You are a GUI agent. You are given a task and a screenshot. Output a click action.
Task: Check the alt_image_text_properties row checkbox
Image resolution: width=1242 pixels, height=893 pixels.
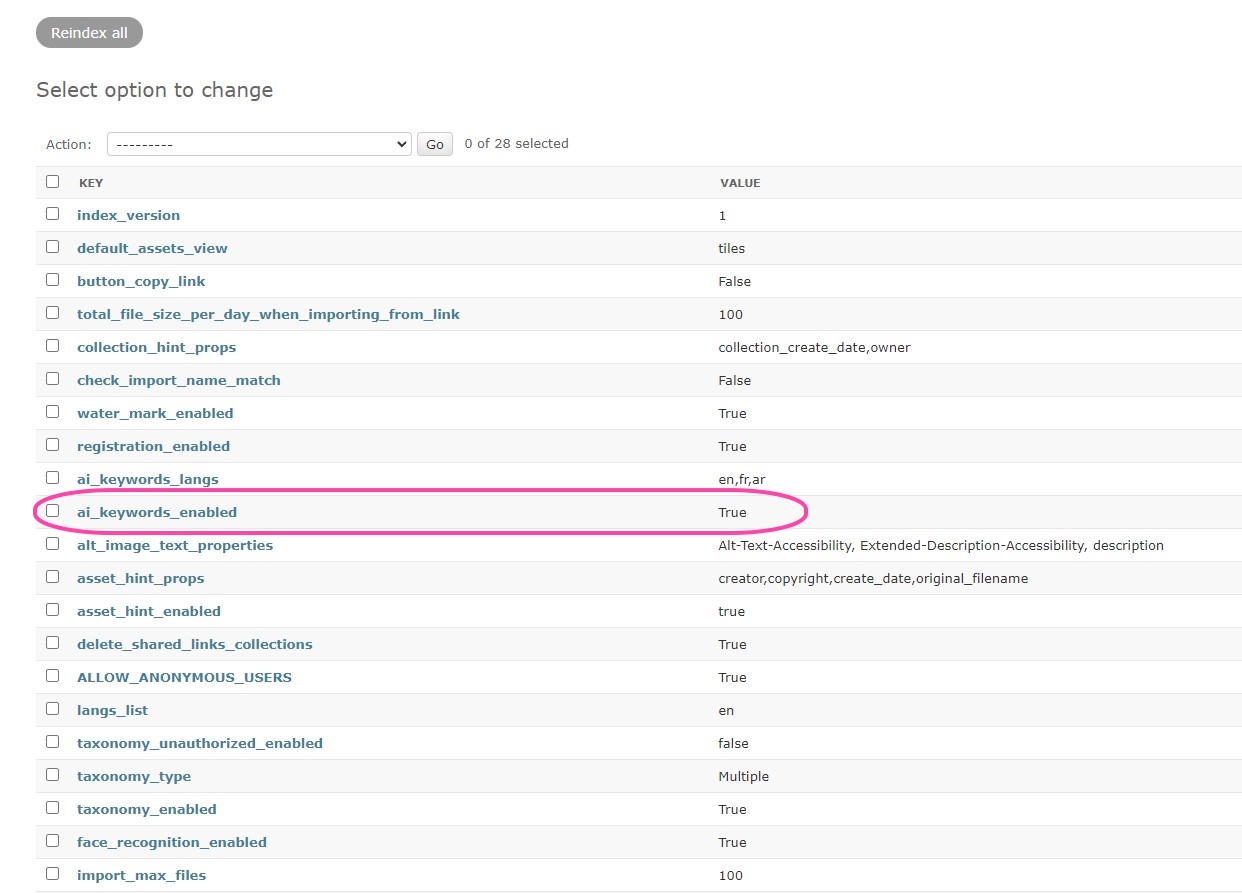[x=52, y=544]
